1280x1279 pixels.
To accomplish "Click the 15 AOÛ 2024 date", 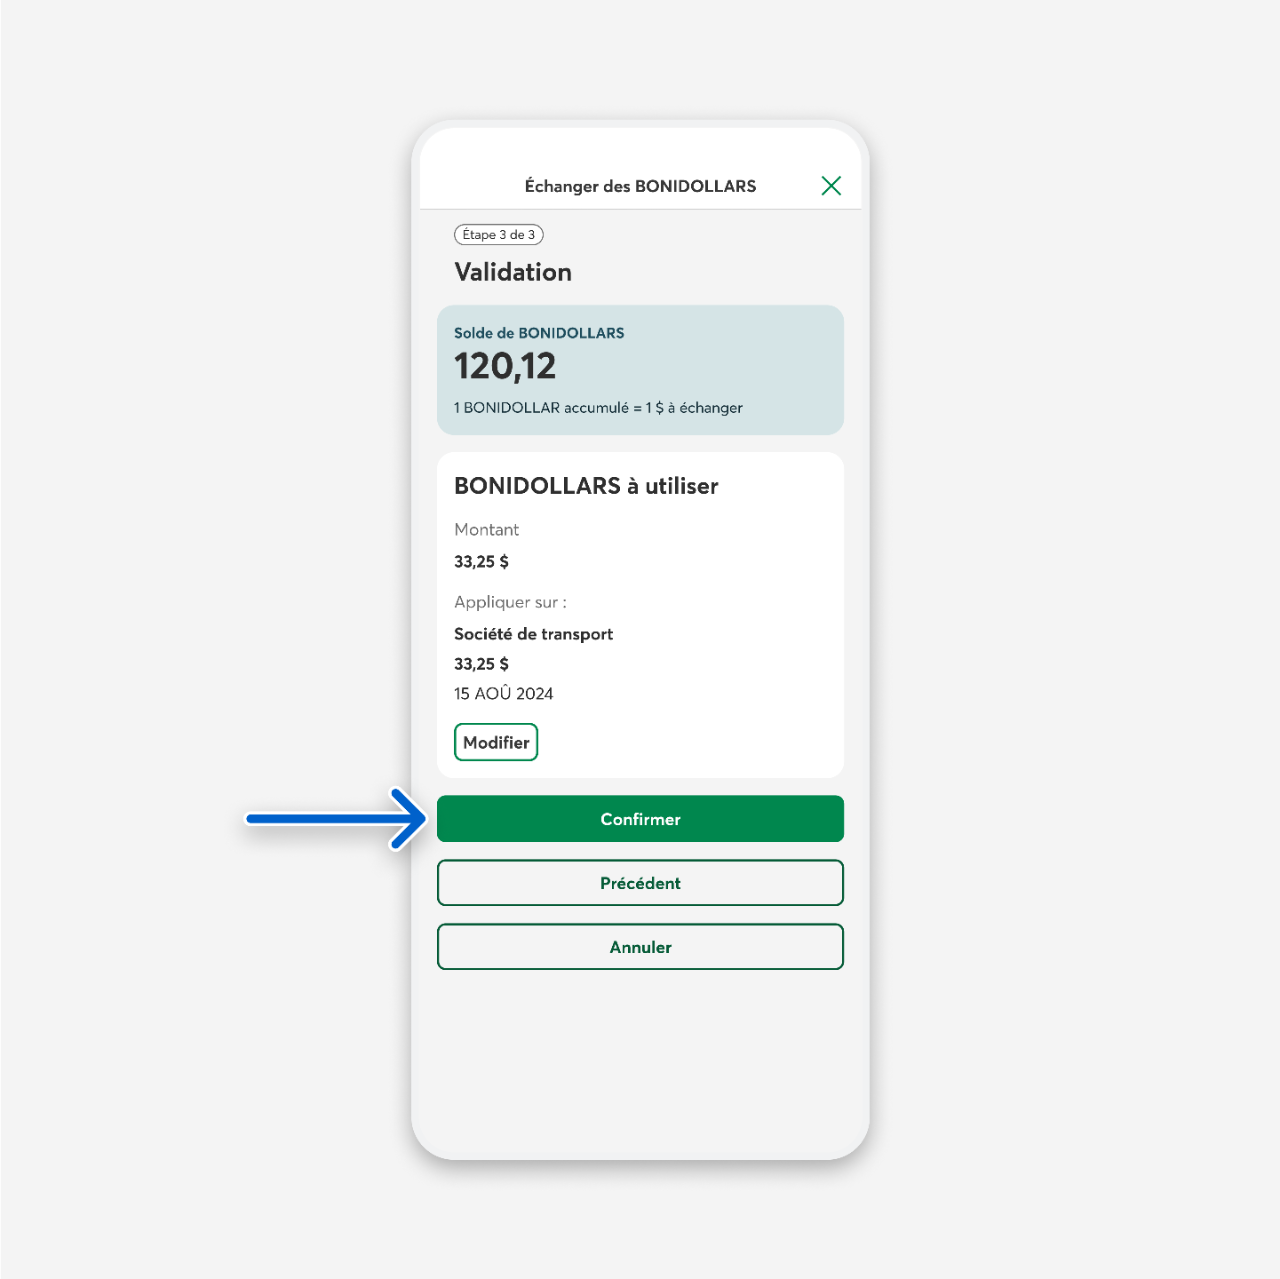I will [x=503, y=694].
